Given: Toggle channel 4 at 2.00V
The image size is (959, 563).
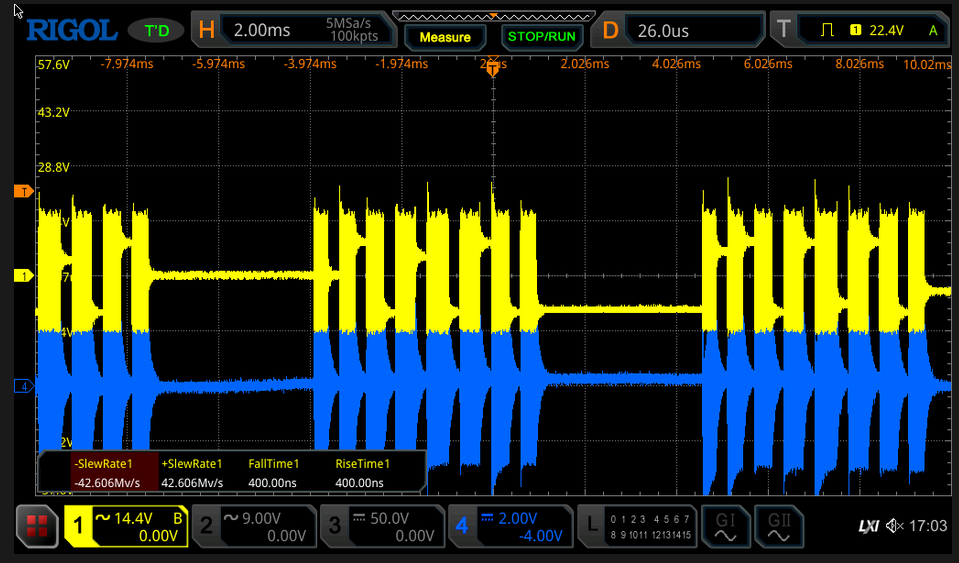Looking at the screenshot, I should [x=511, y=526].
